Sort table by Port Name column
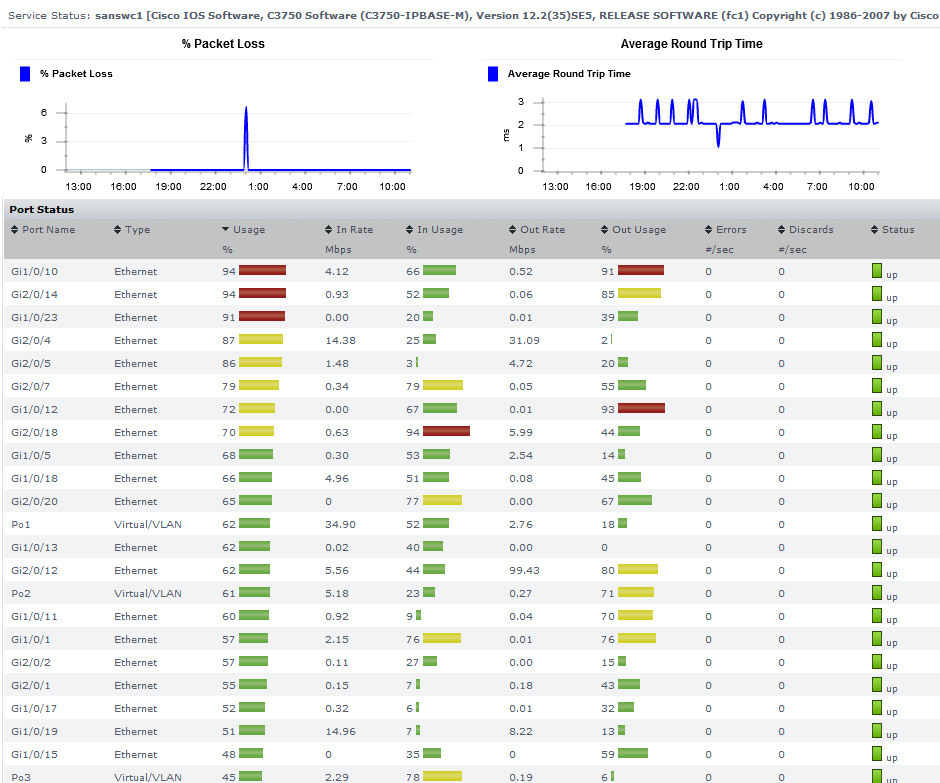 click(43, 230)
